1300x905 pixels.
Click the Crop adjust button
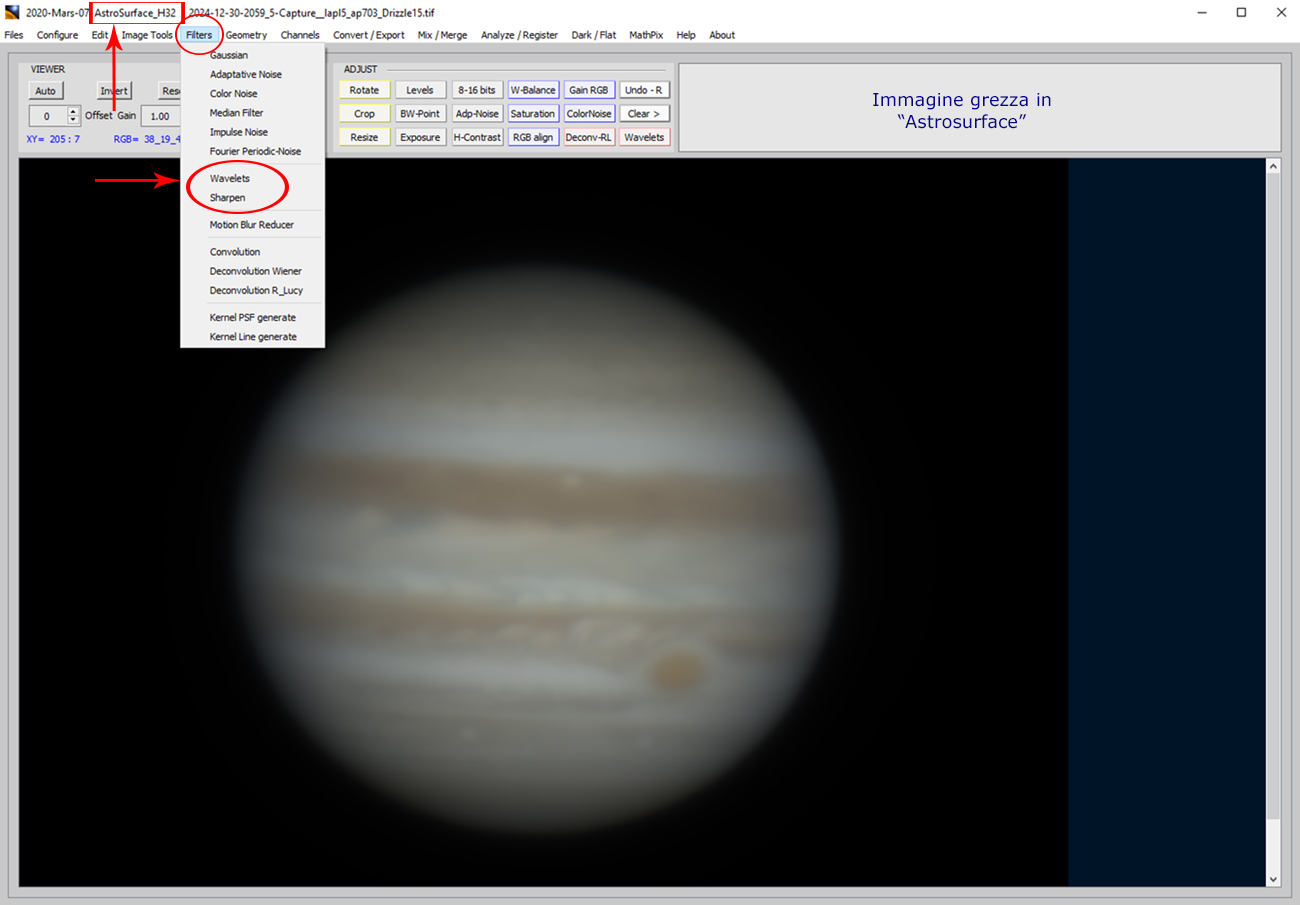point(364,114)
